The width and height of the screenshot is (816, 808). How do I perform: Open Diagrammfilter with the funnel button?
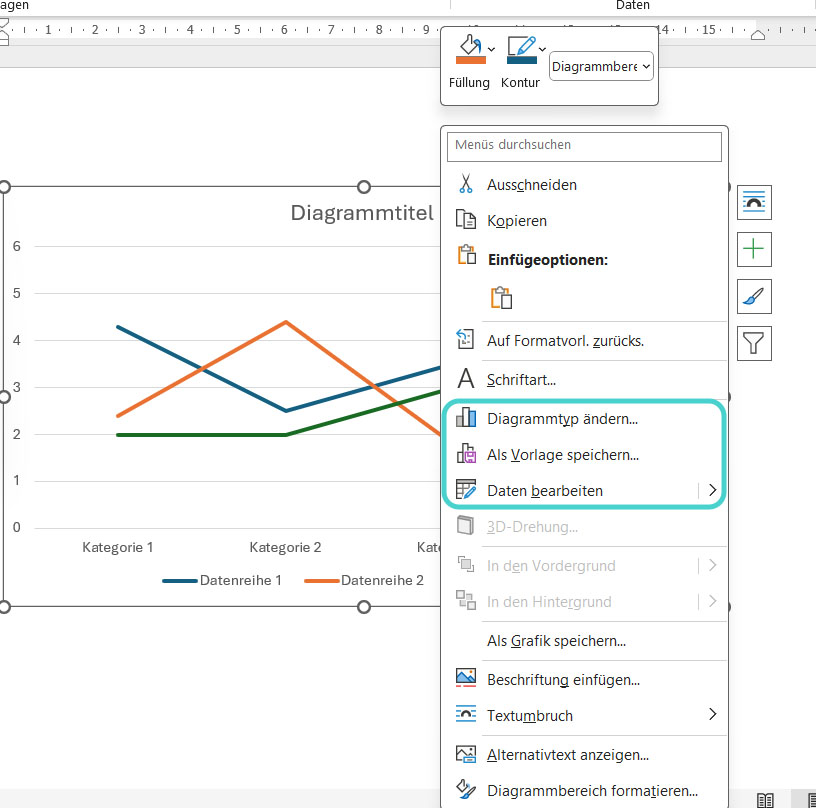754,343
